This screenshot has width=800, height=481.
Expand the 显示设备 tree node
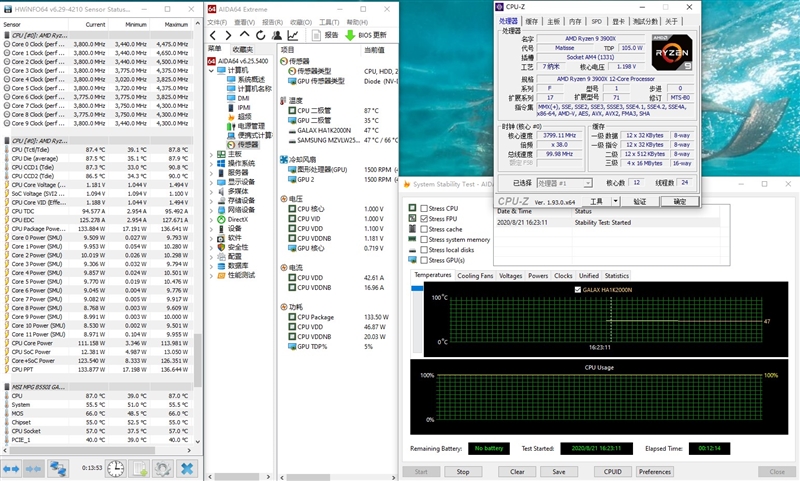(212, 182)
